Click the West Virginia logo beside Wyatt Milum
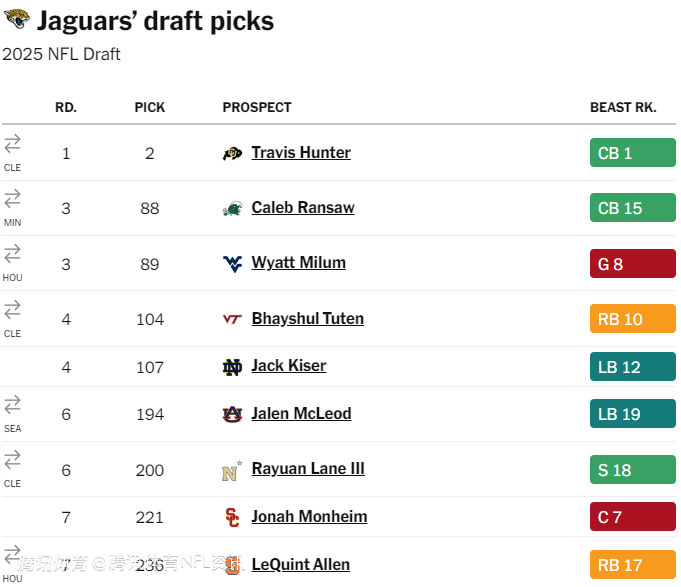681x587 pixels. click(232, 263)
